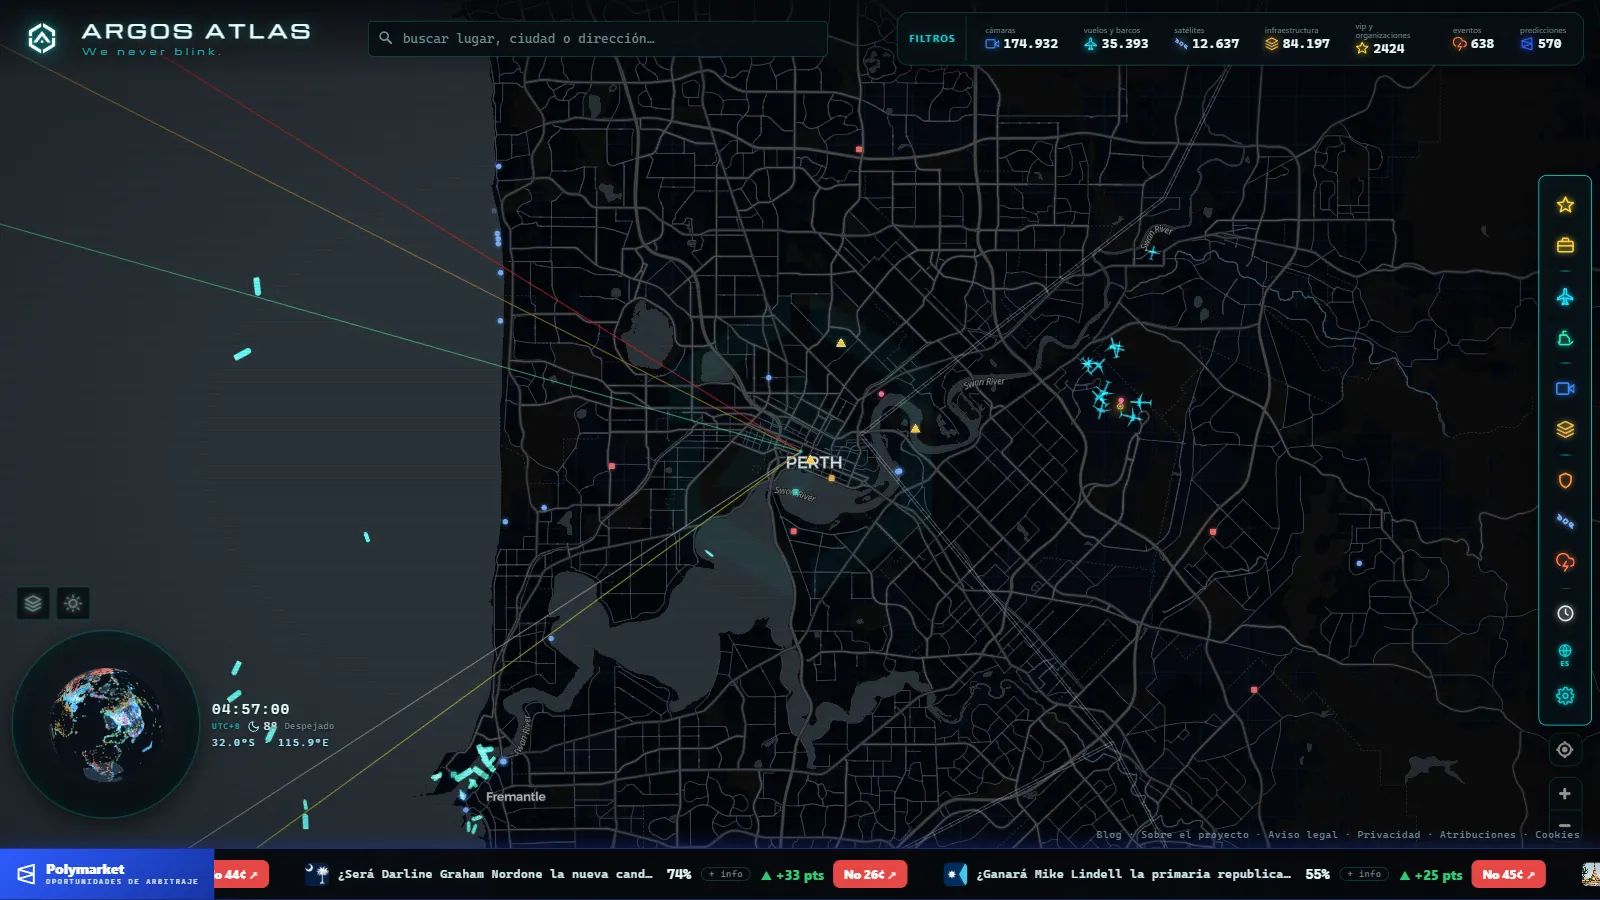
Task: Click the PERTH city label on map
Action: 813,462
